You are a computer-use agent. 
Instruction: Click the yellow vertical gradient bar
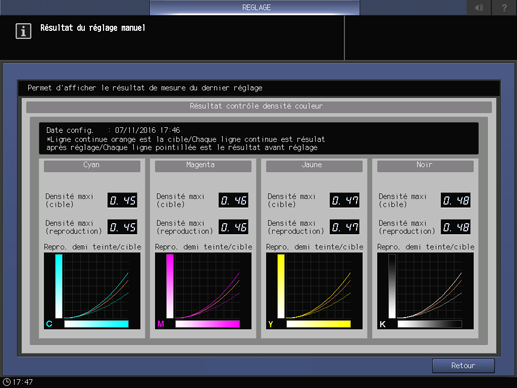[x=281, y=286]
